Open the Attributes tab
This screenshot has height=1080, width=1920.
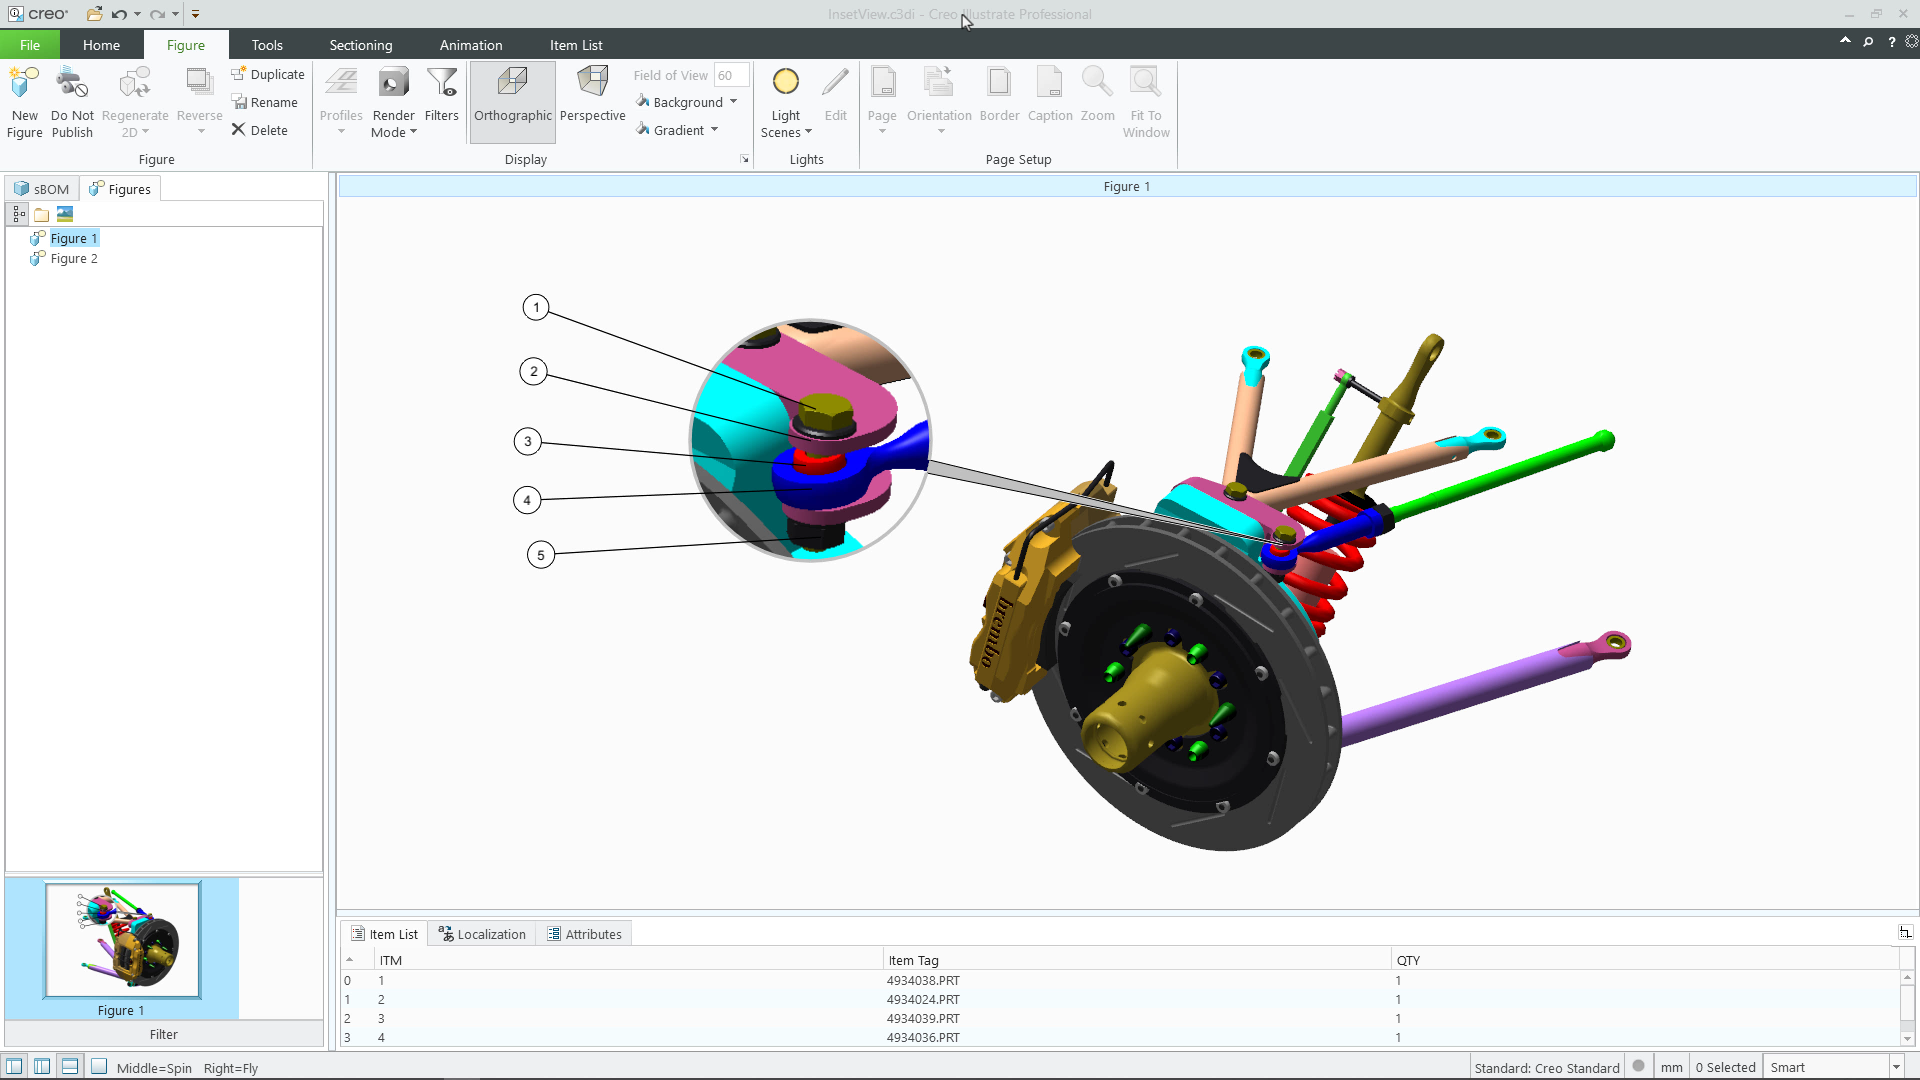click(584, 934)
